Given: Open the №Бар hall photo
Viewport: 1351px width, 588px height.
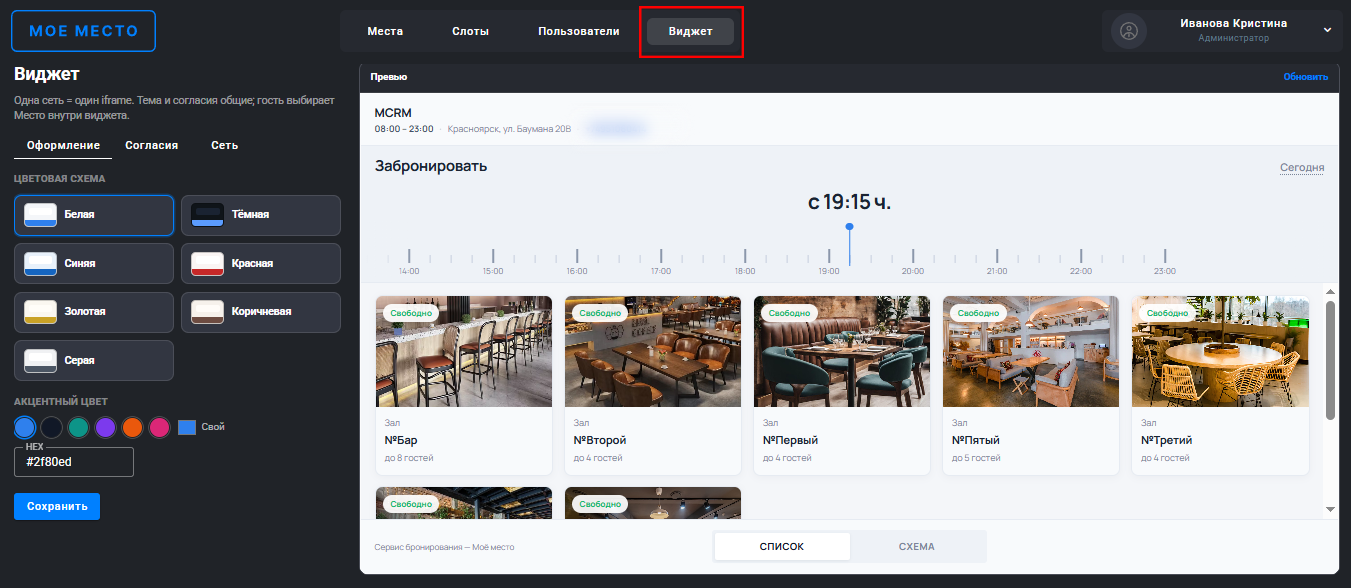Looking at the screenshot, I should click(x=464, y=351).
